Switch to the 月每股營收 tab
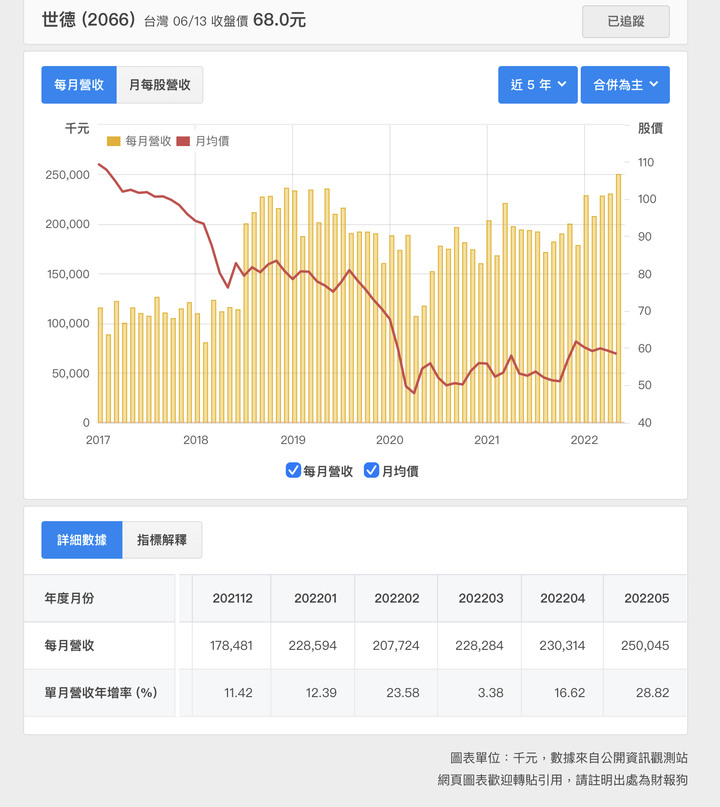The height and width of the screenshot is (807, 720). [x=160, y=85]
